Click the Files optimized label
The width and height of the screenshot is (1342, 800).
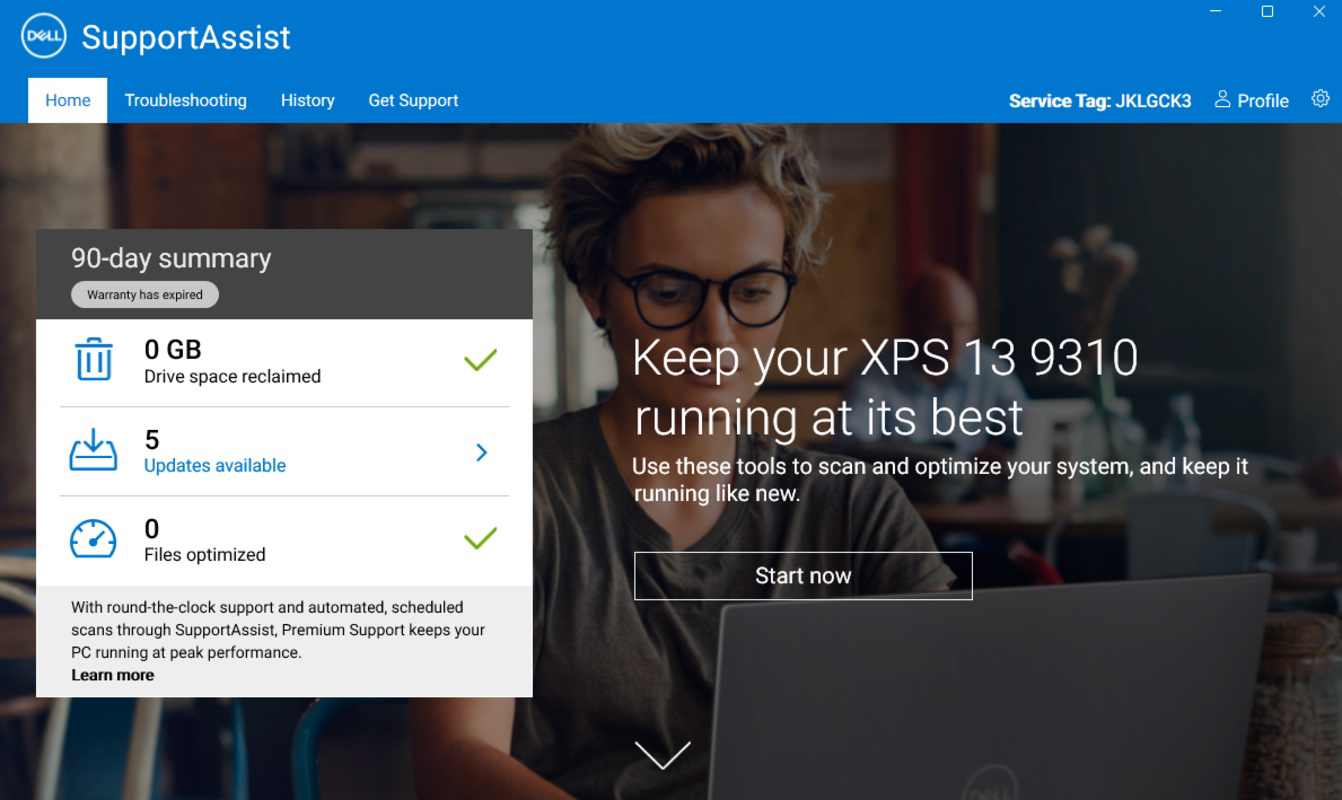click(x=205, y=555)
